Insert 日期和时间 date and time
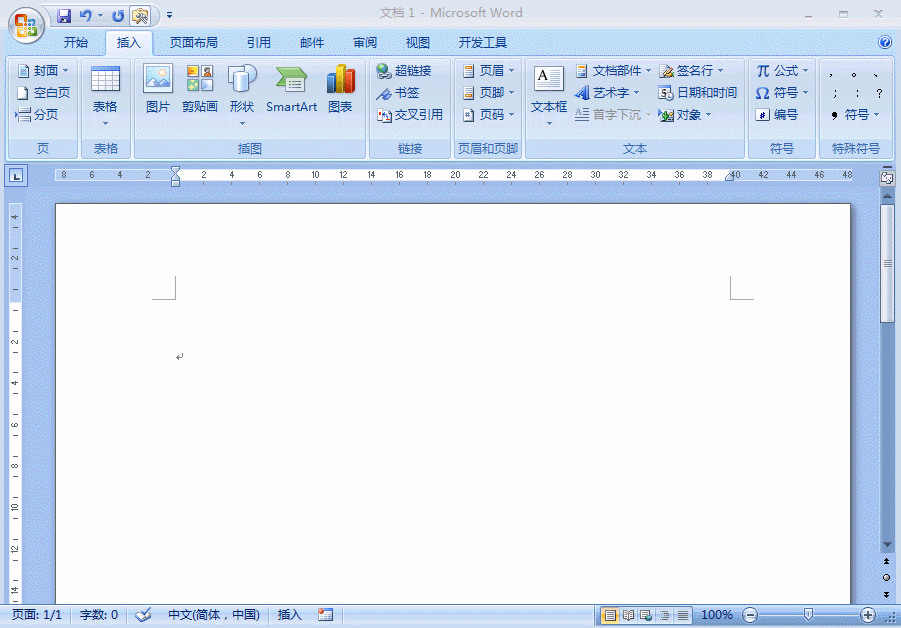The height and width of the screenshot is (628, 901). 698,93
